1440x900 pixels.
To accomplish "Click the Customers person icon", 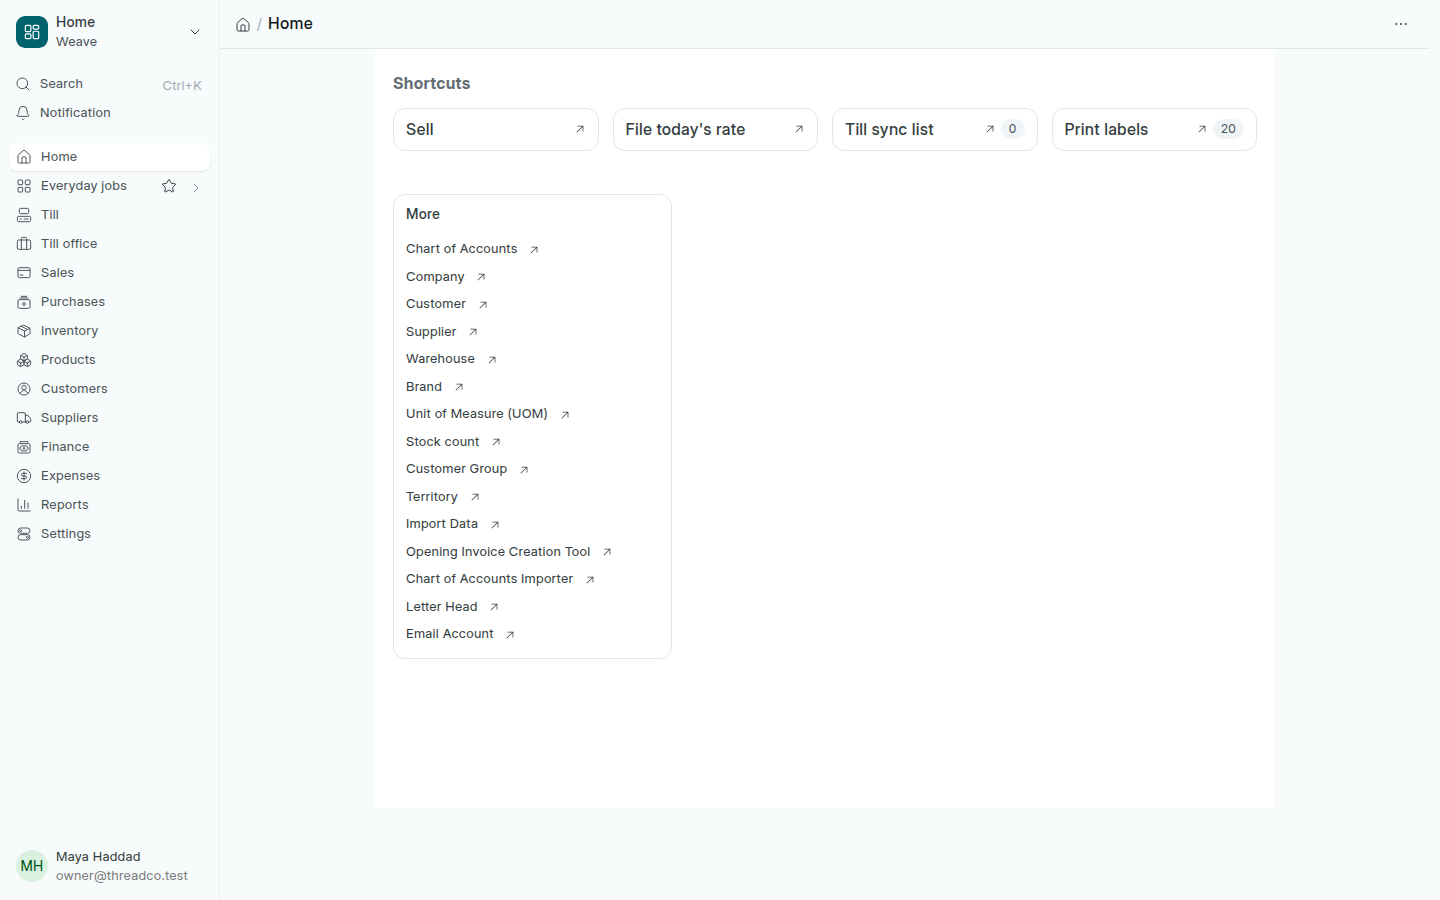I will 24,389.
